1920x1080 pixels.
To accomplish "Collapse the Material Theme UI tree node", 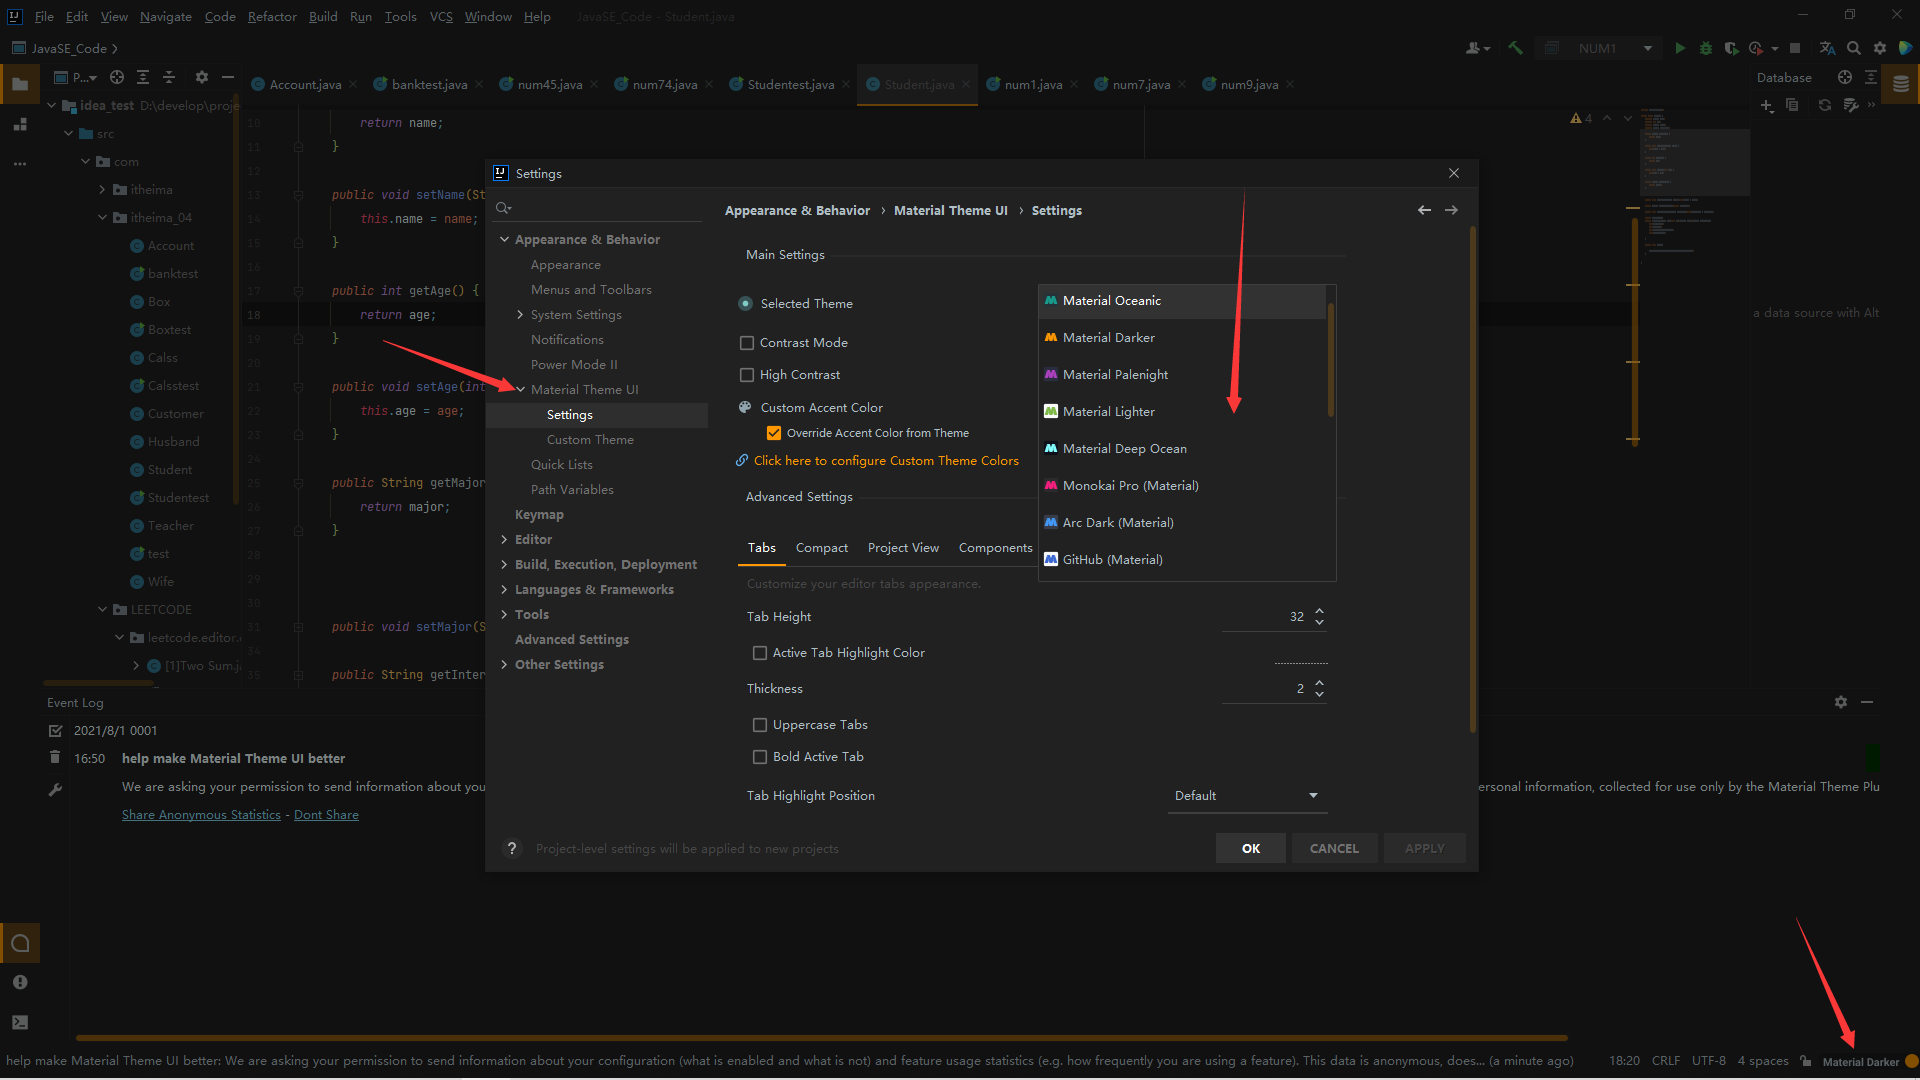I will pos(521,390).
